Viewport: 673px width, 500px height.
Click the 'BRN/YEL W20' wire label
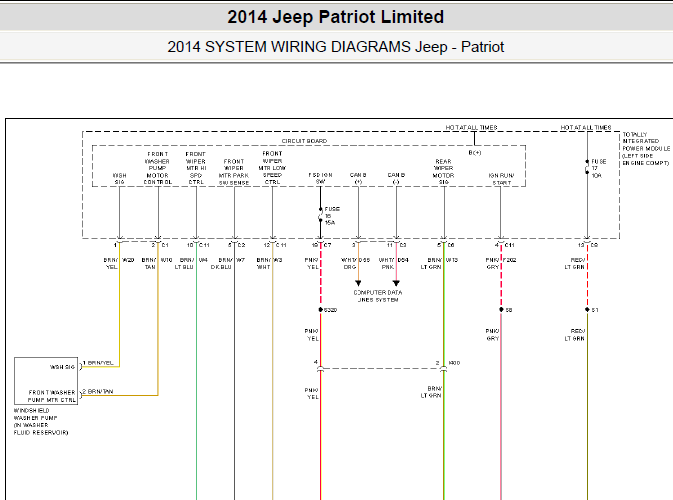[x=118, y=263]
